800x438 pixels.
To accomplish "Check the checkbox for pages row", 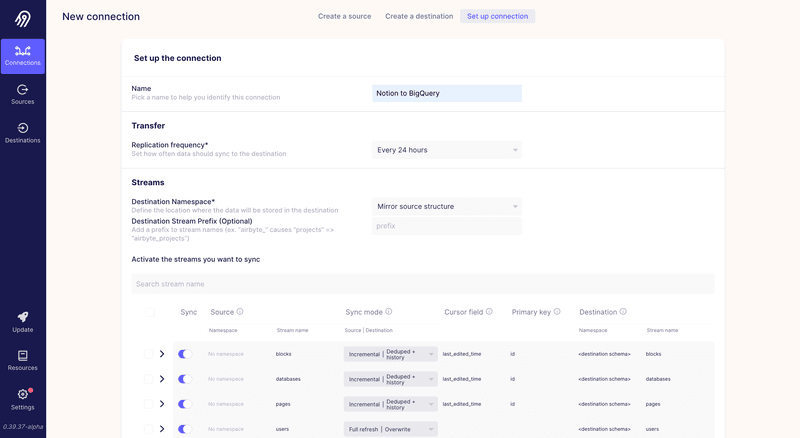I will (148, 404).
